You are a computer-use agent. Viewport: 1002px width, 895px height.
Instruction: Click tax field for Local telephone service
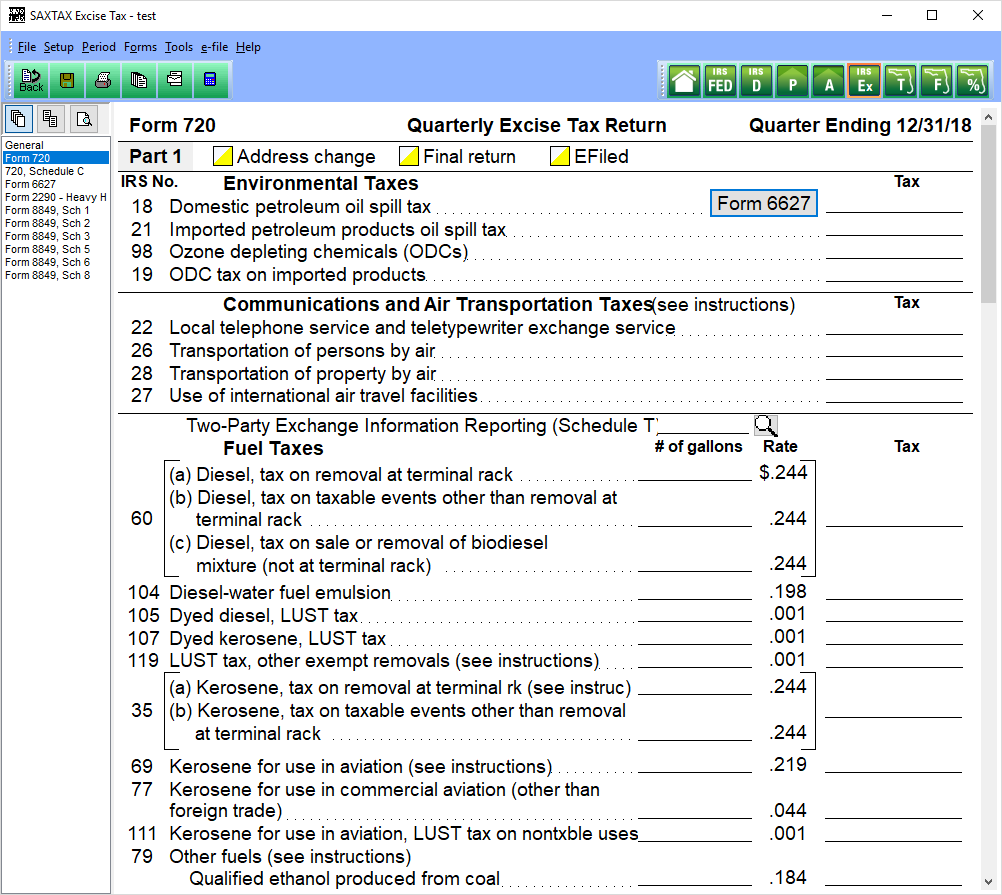(894, 326)
